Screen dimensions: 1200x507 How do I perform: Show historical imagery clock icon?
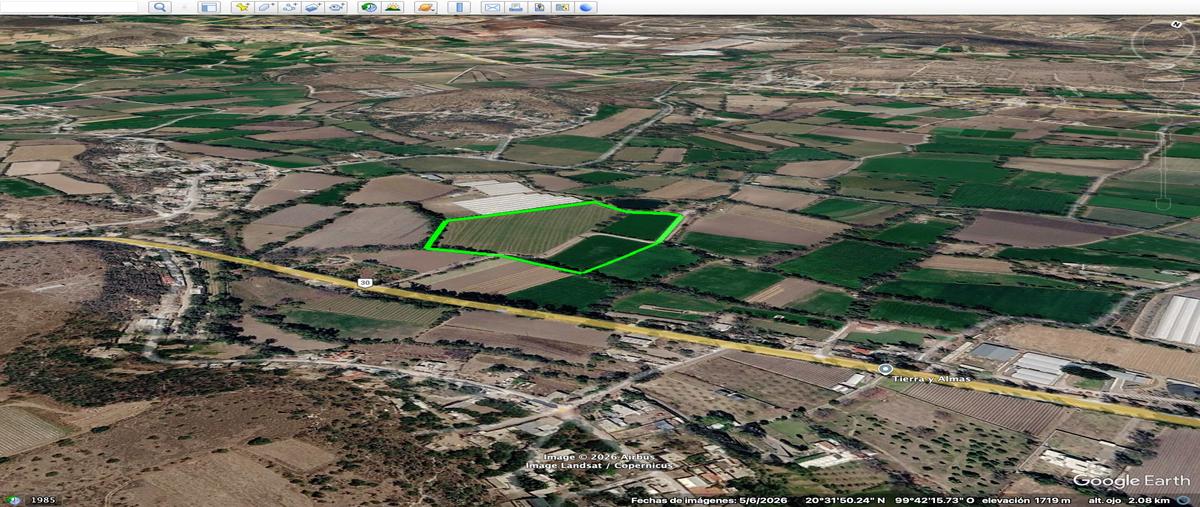(369, 7)
